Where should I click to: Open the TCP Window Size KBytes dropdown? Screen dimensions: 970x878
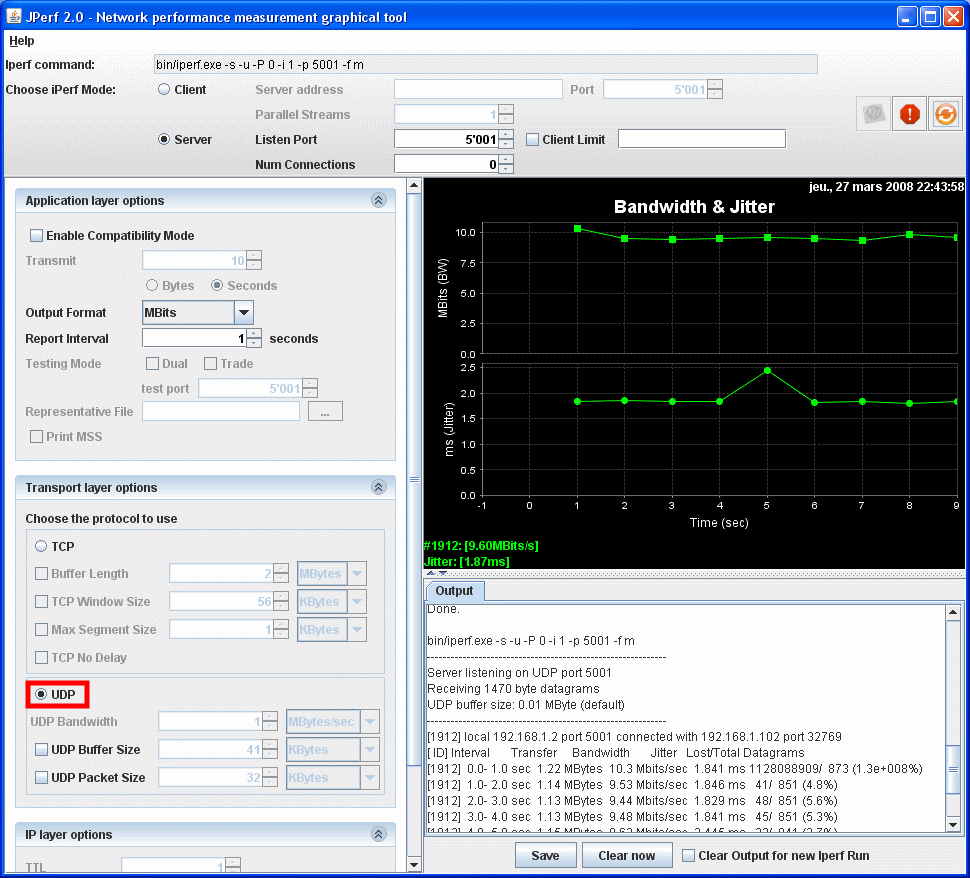pyautogui.click(x=357, y=601)
